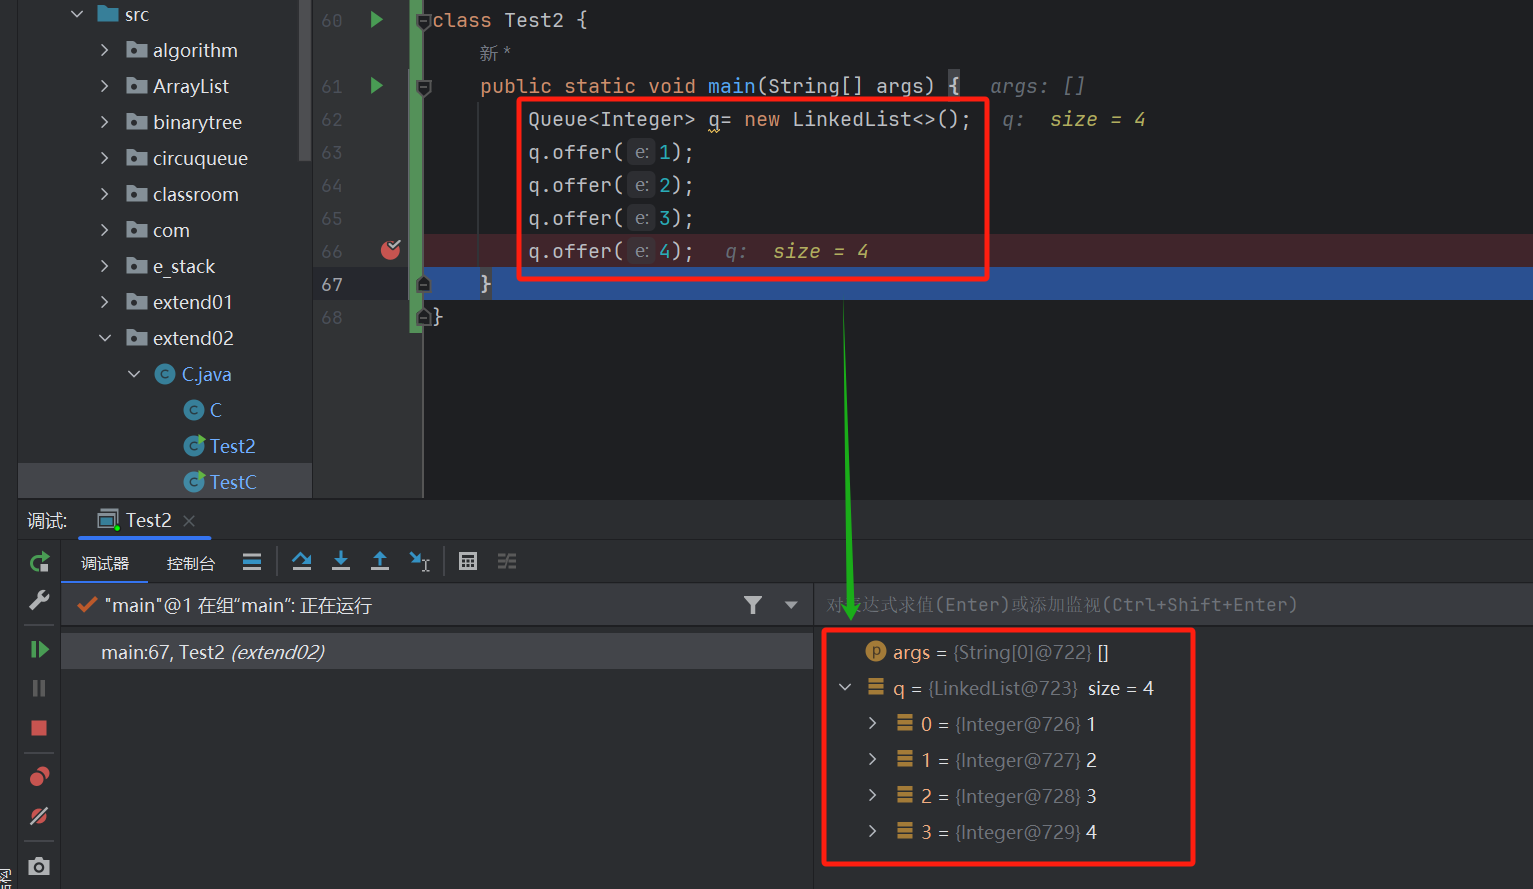
Task: Switch to the 调试器 tab
Action: pyautogui.click(x=105, y=563)
